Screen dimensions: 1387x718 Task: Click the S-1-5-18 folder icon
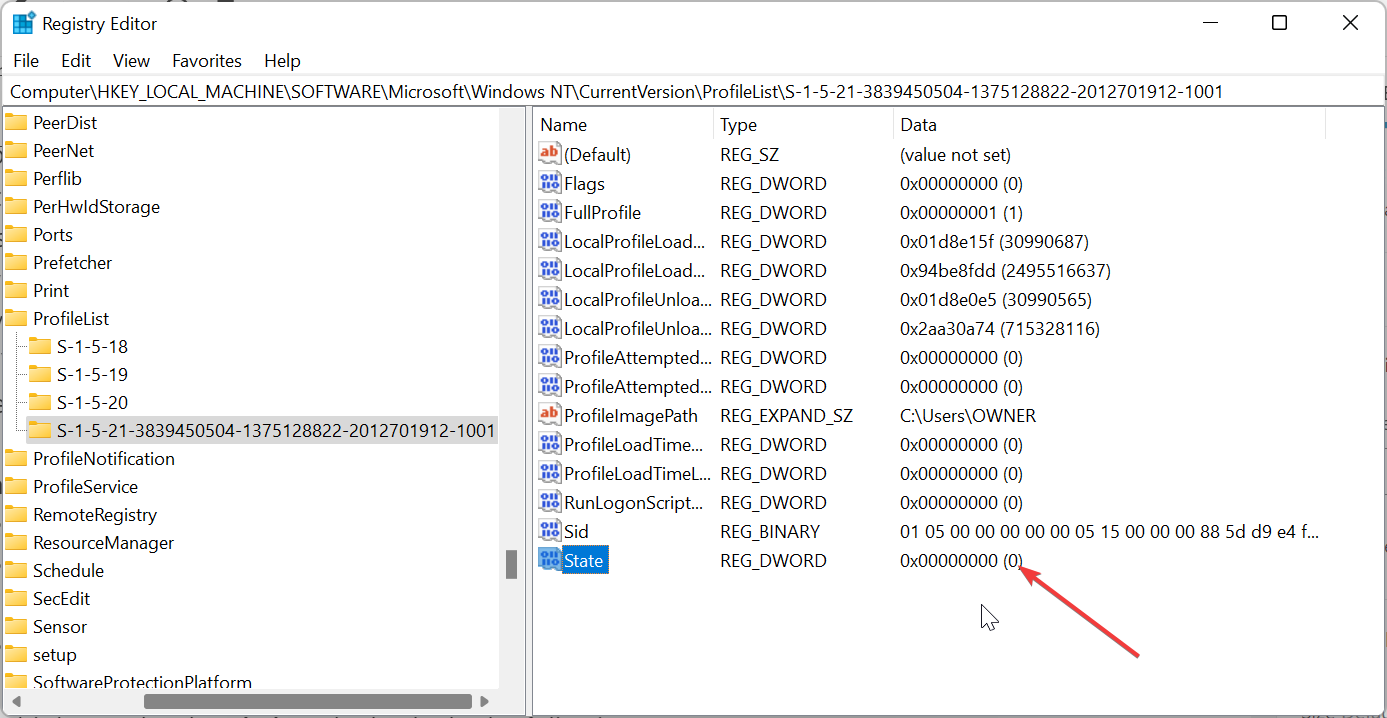pos(40,347)
